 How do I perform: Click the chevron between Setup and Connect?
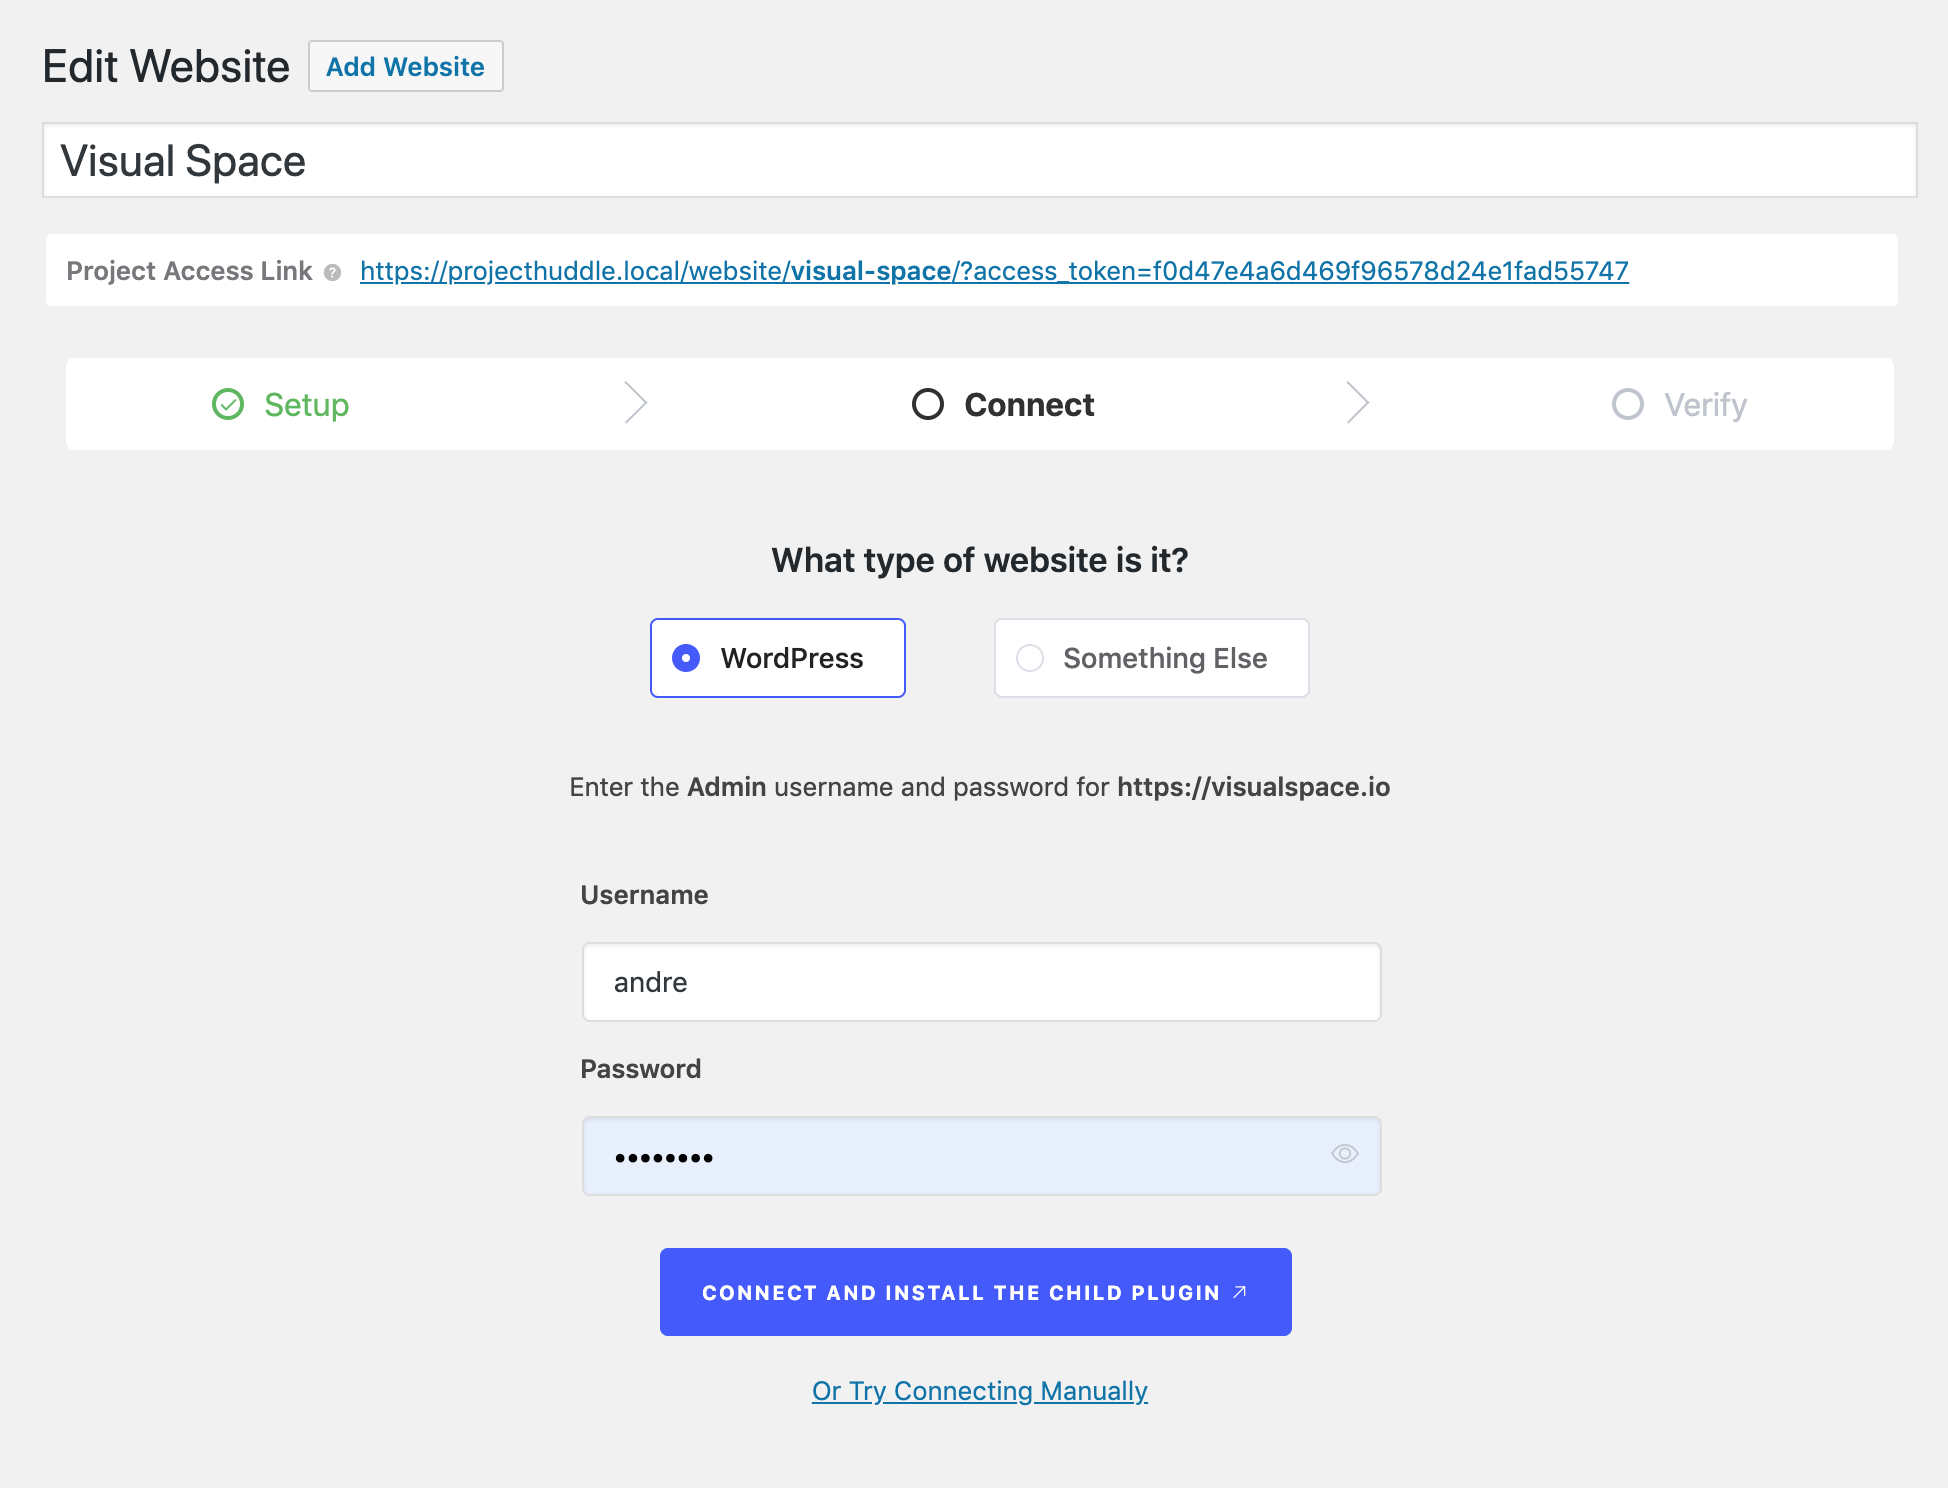click(636, 403)
